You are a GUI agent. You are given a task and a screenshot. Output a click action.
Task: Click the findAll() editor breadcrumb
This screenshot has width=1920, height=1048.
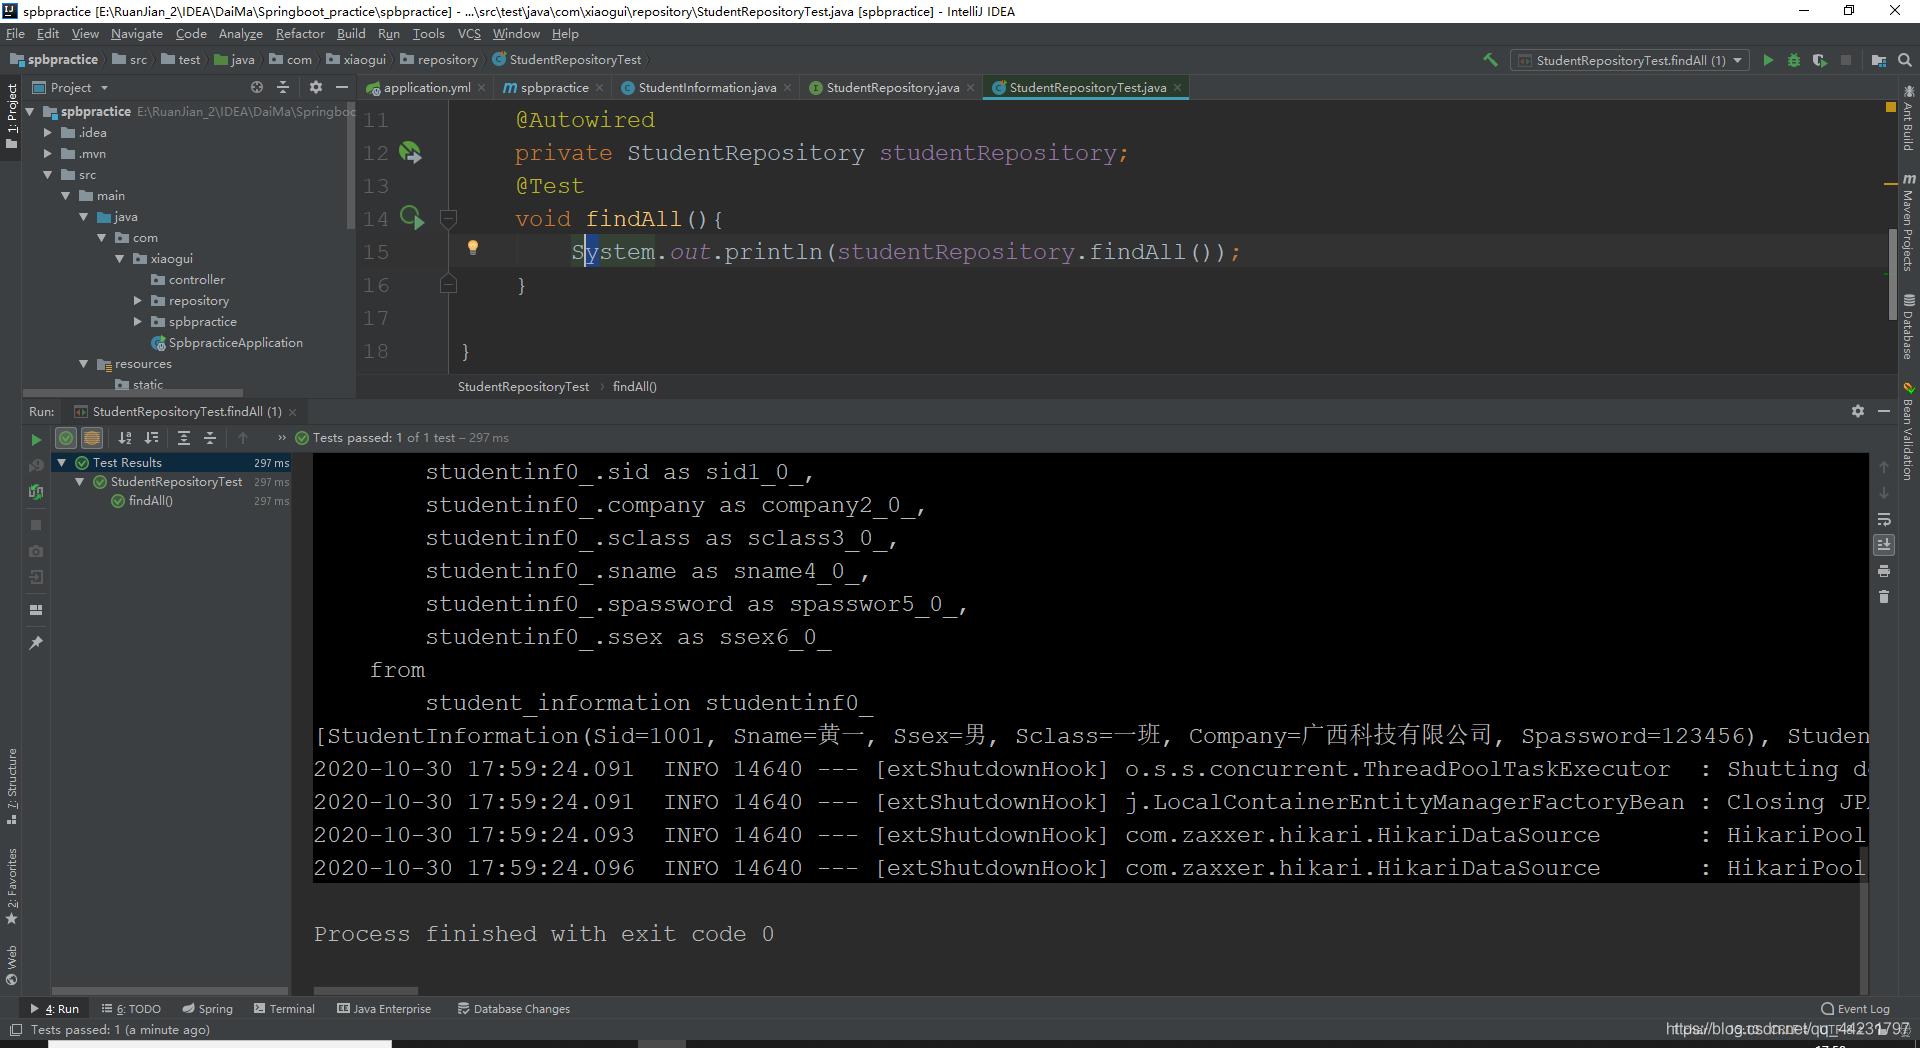click(634, 387)
